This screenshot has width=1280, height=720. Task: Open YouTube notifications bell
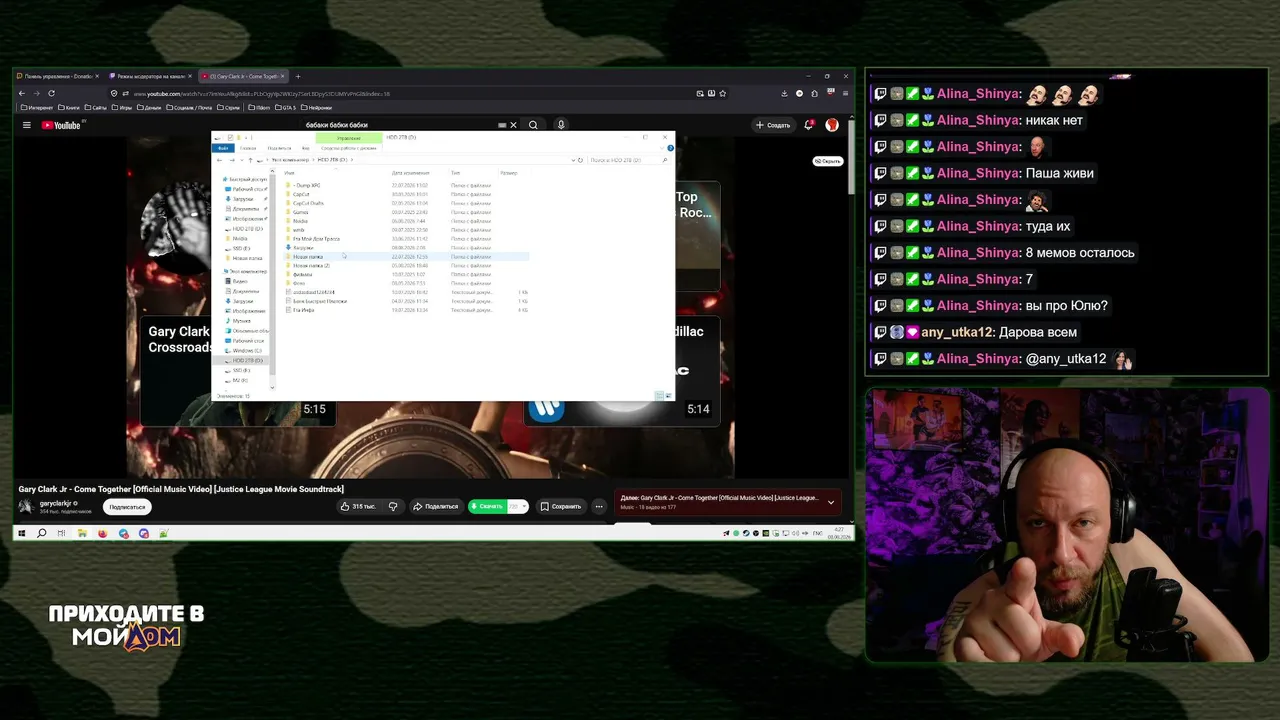point(809,125)
